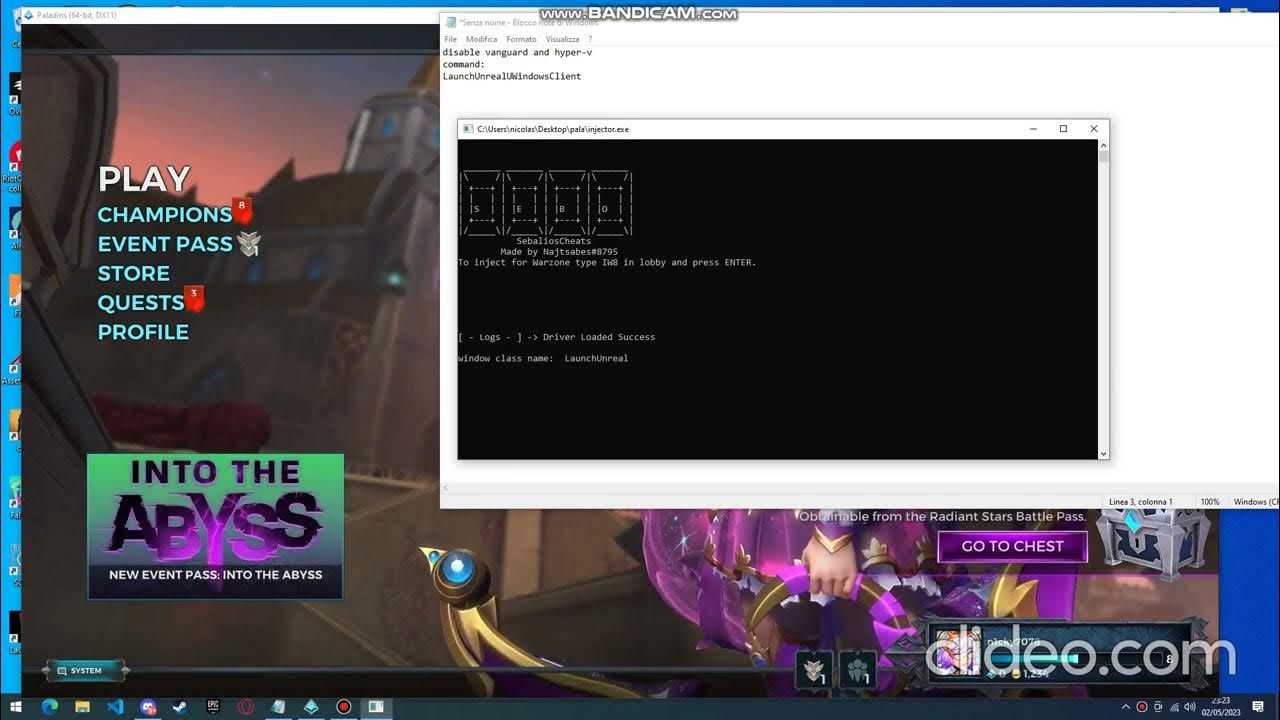Open the Windows Start menu
The height and width of the screenshot is (720, 1280).
click(x=16, y=707)
